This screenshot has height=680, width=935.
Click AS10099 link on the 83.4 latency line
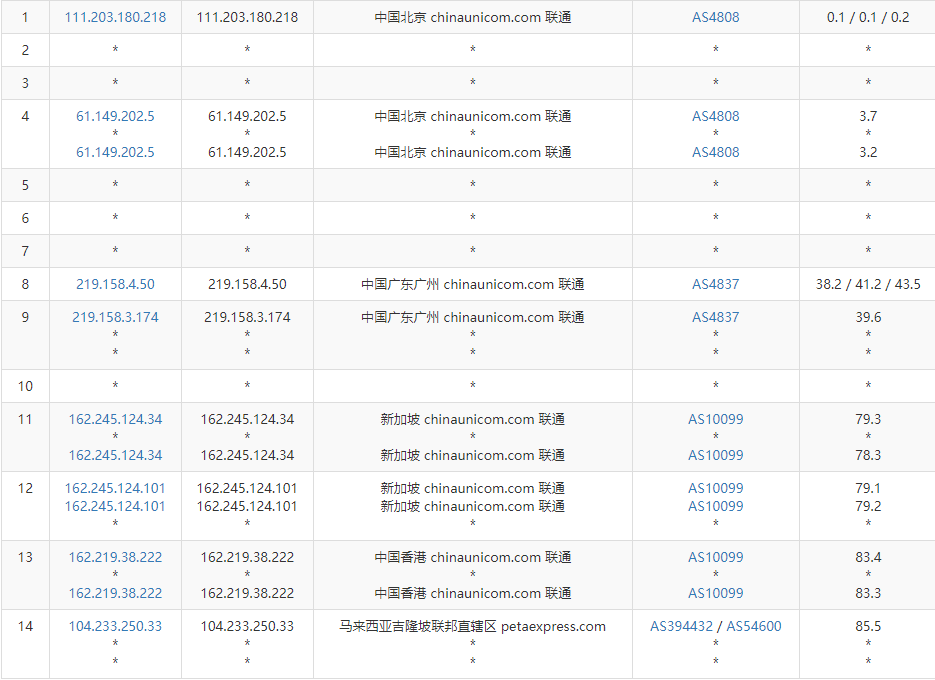(x=716, y=557)
